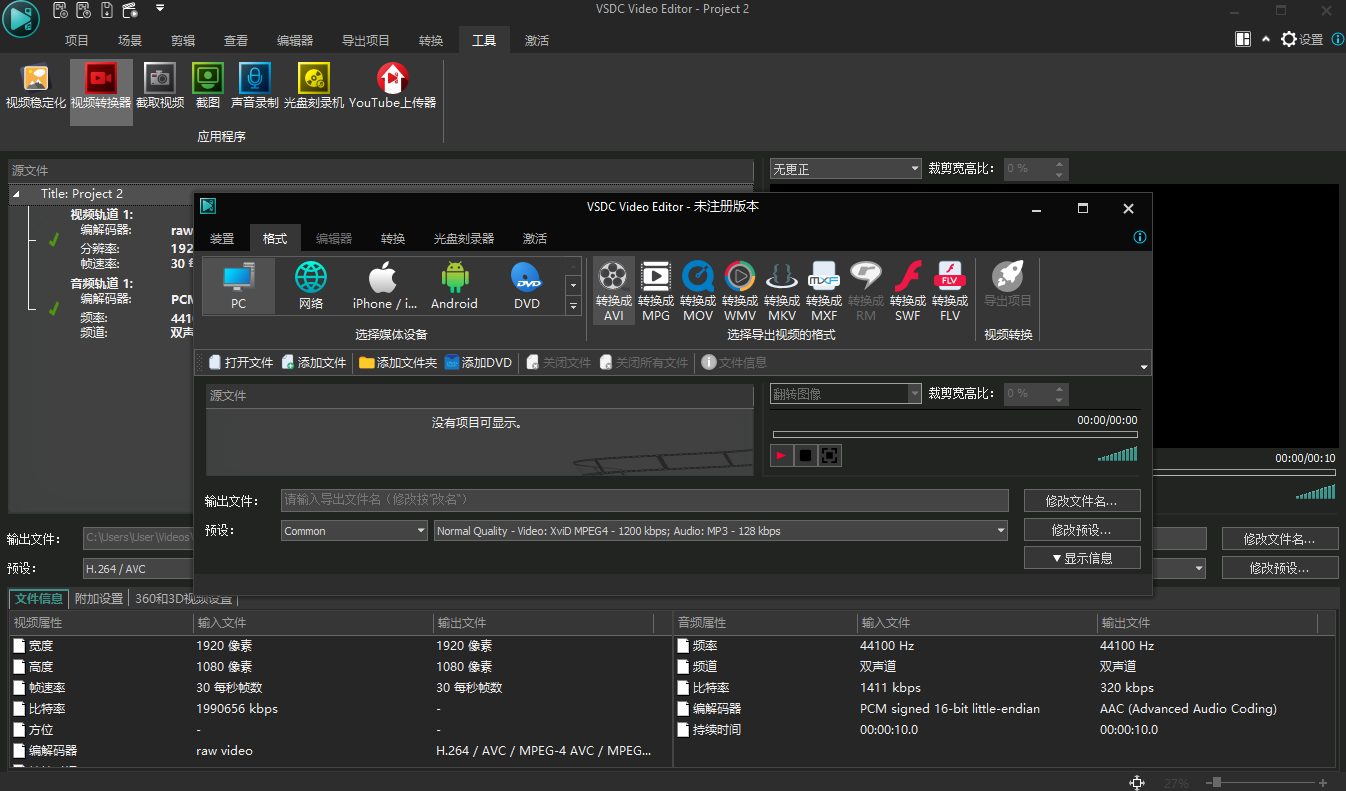This screenshot has width=1346, height=791.
Task: Click converter preview progress bar
Action: (955, 434)
